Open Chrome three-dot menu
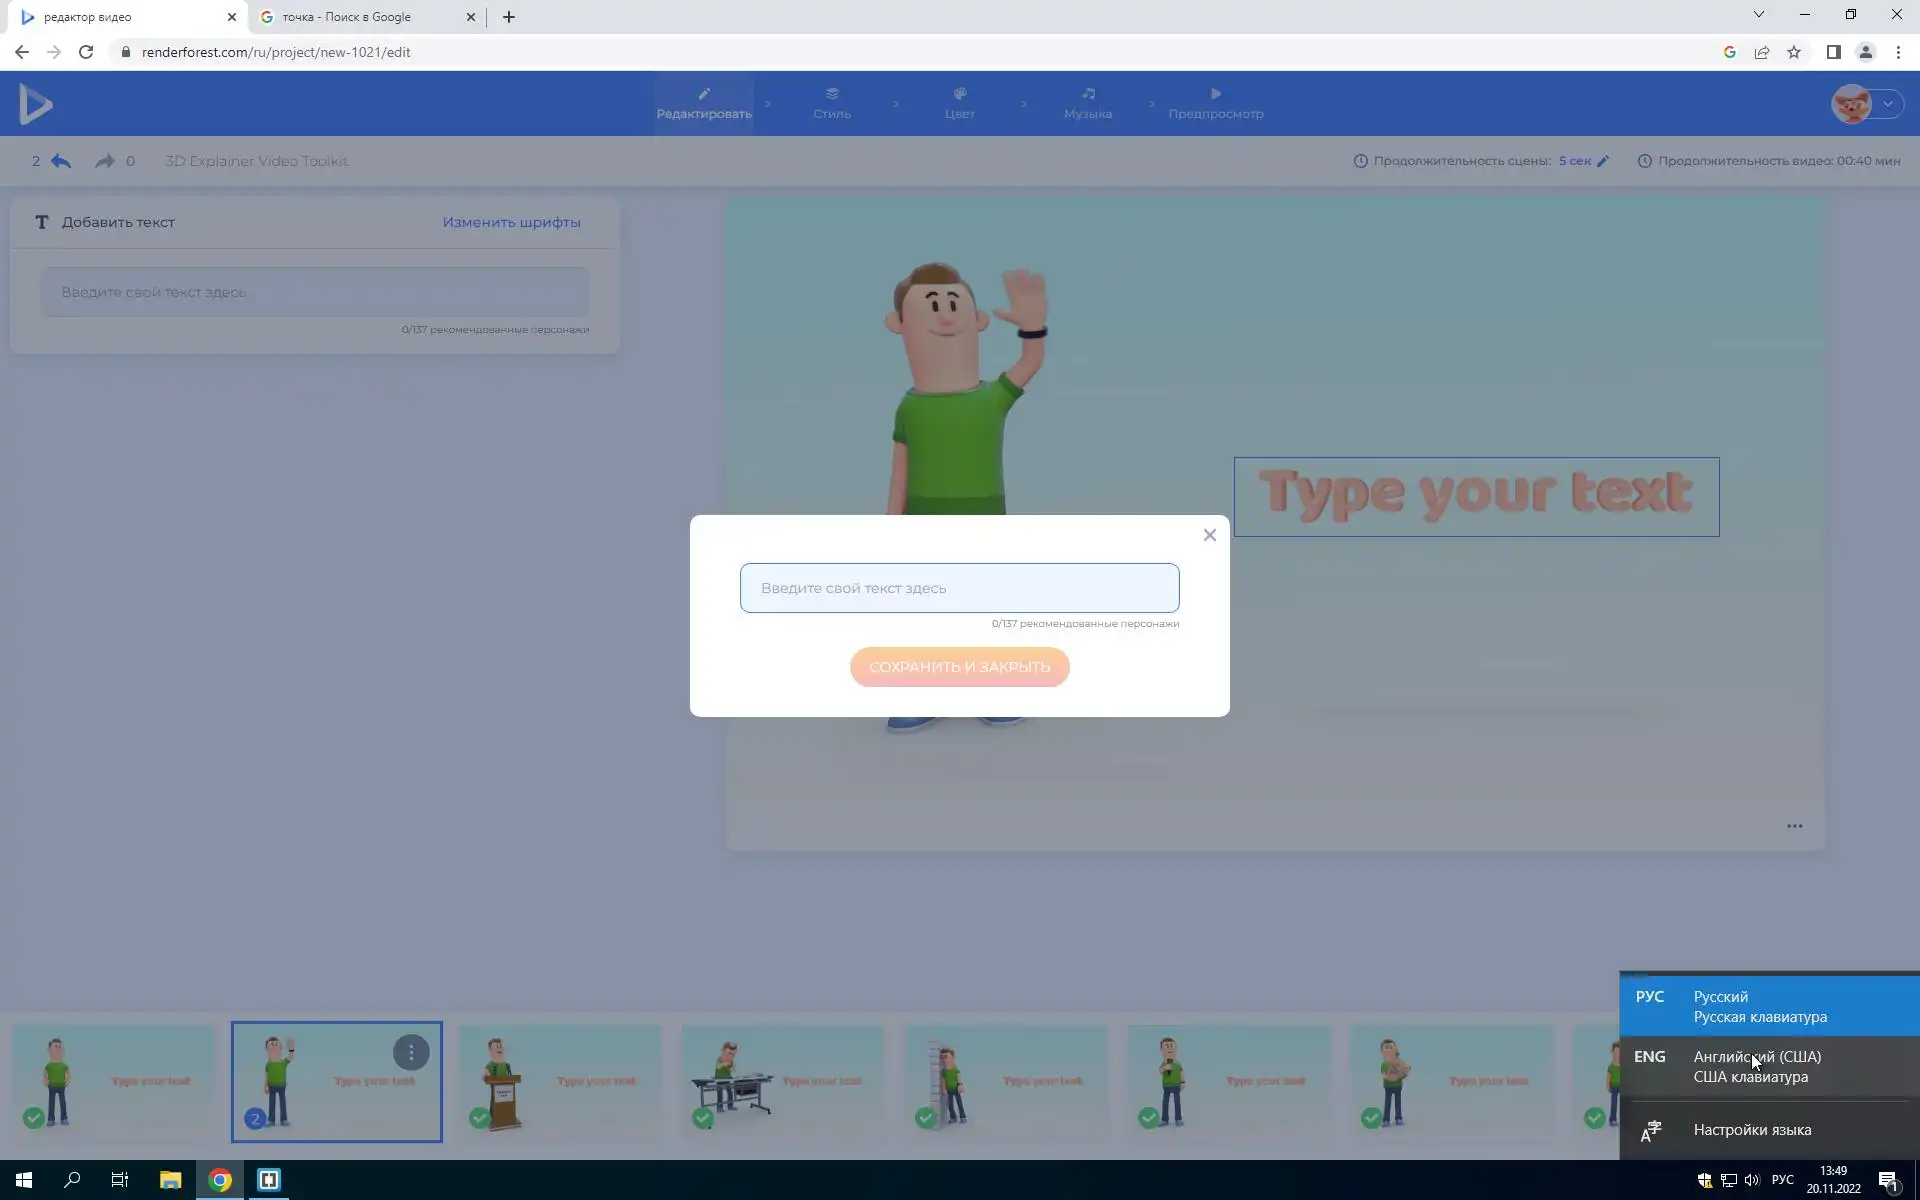 (1898, 52)
